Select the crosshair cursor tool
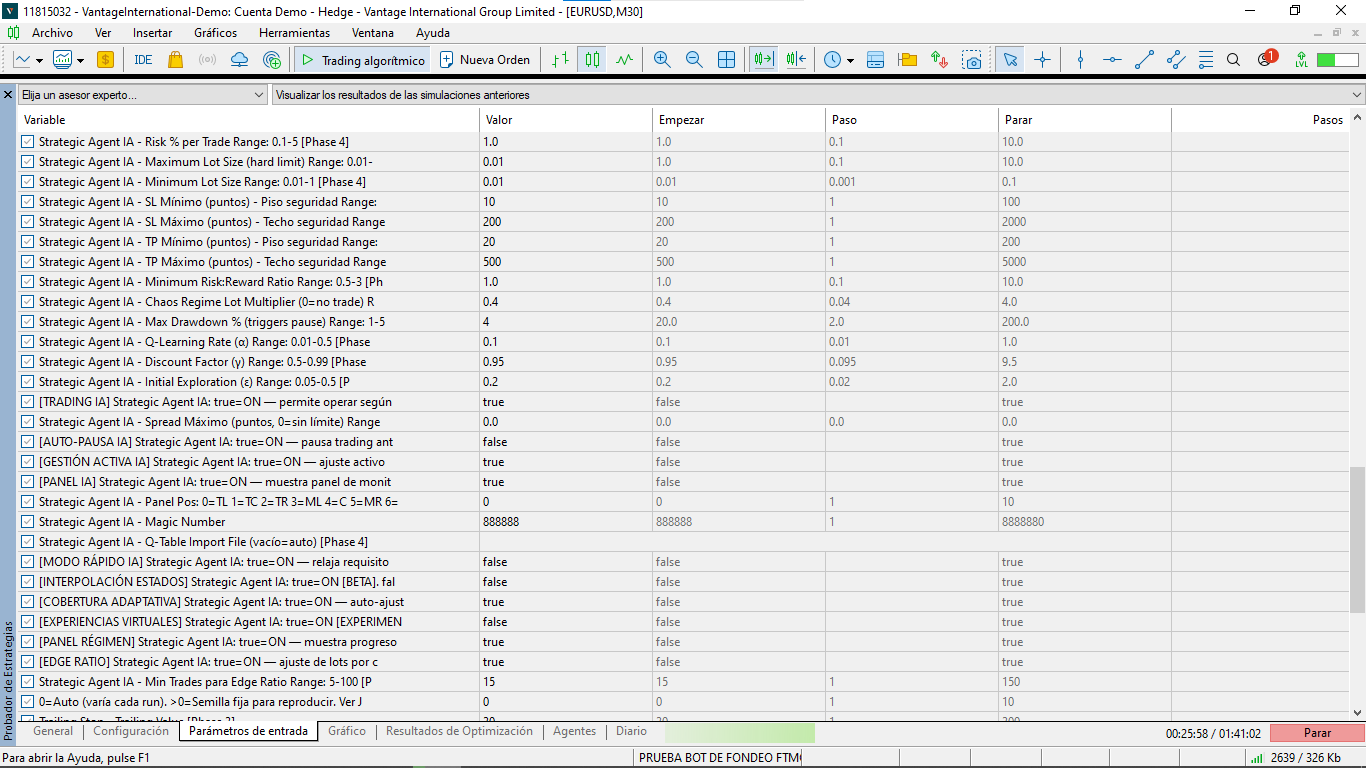The width and height of the screenshot is (1366, 768). (1043, 60)
